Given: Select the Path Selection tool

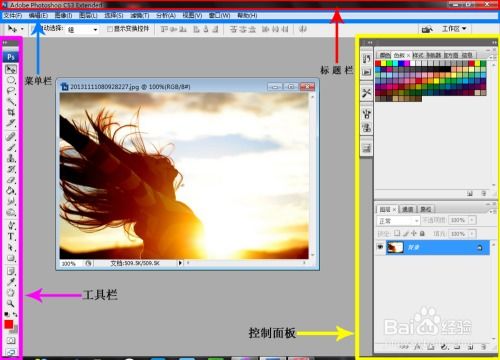Looking at the screenshot, I should point(11,247).
